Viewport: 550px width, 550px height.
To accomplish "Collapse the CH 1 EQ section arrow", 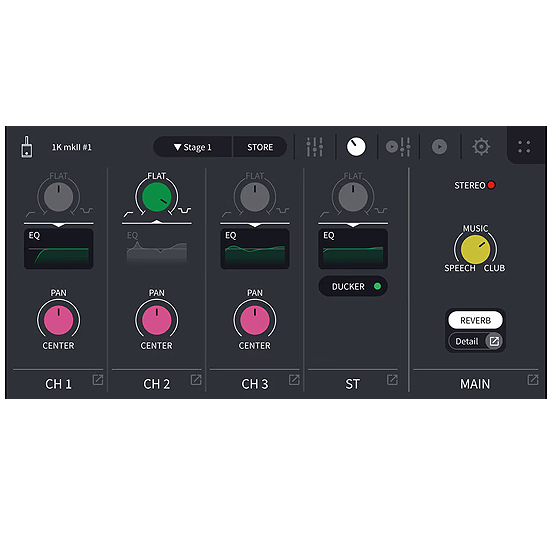I will (x=59, y=224).
